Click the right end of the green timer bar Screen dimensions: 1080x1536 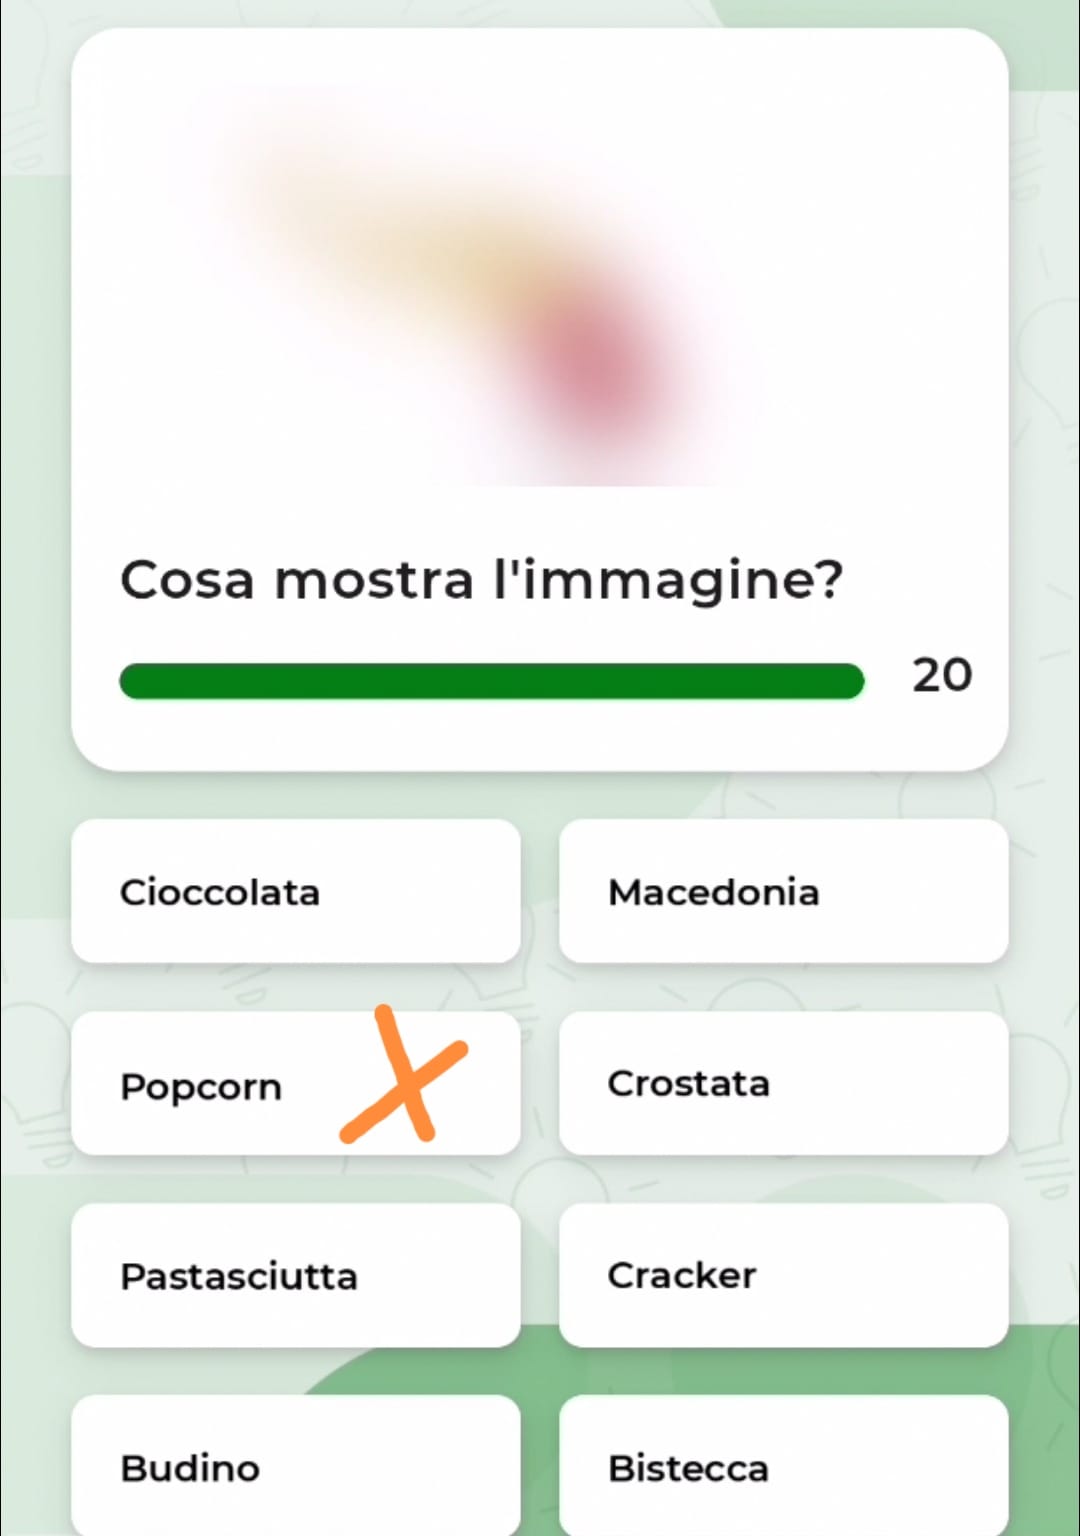click(x=848, y=681)
